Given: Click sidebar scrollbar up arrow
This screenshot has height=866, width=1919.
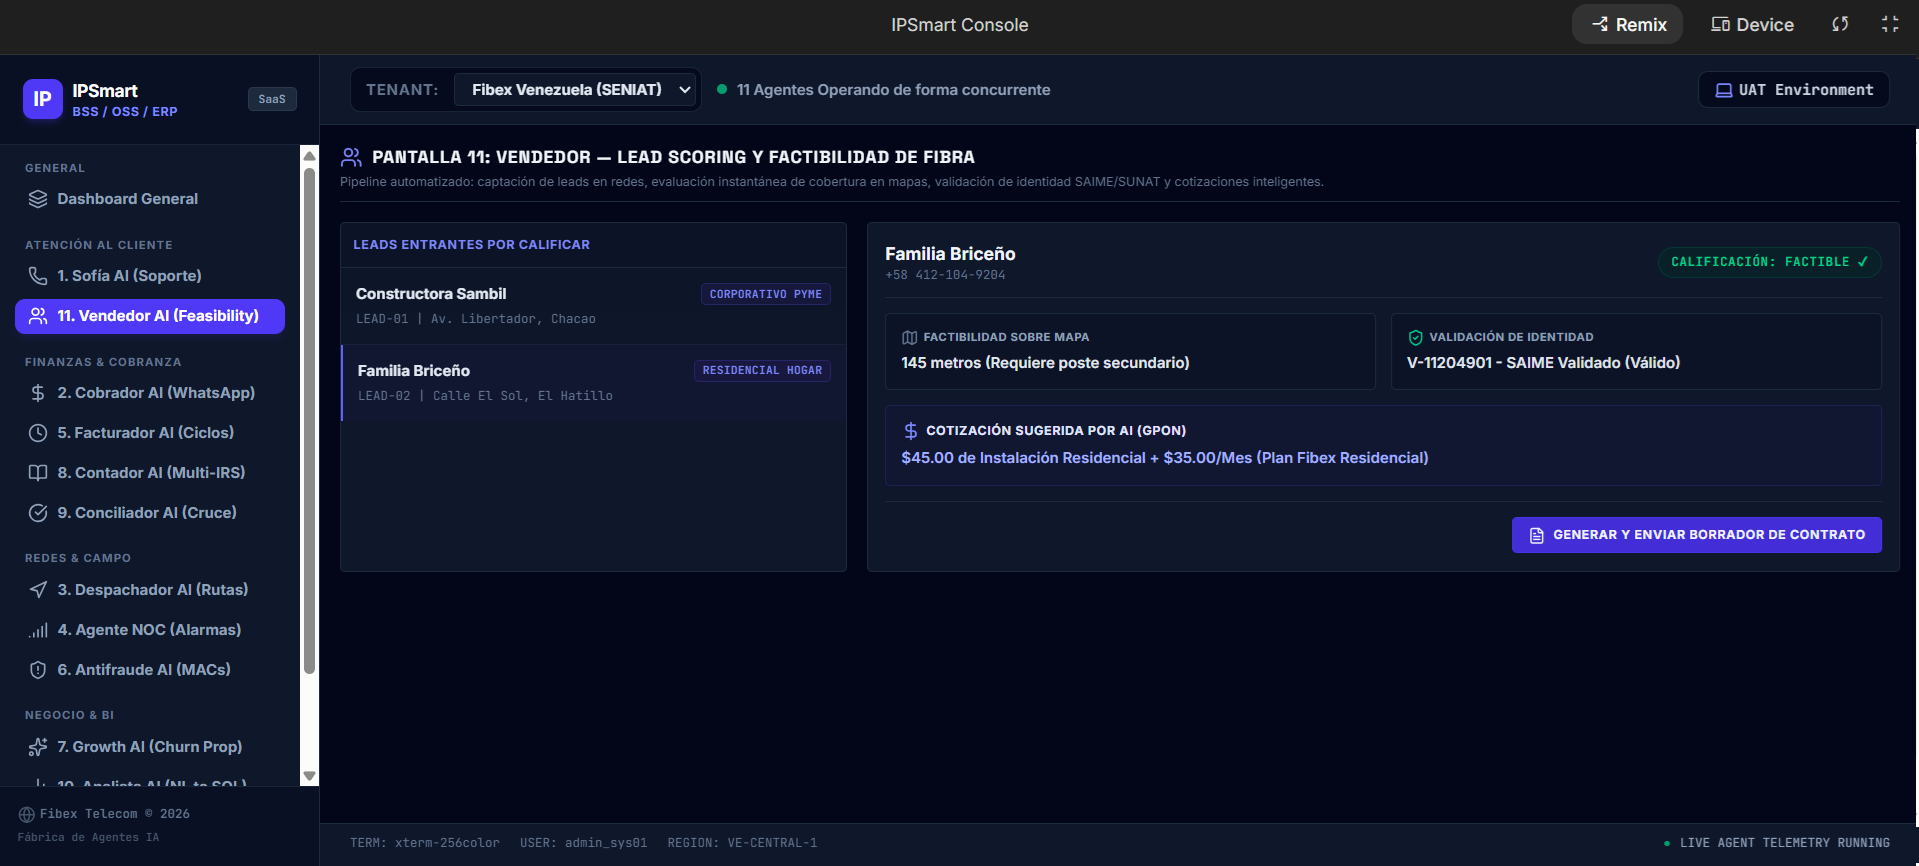Looking at the screenshot, I should click(309, 156).
